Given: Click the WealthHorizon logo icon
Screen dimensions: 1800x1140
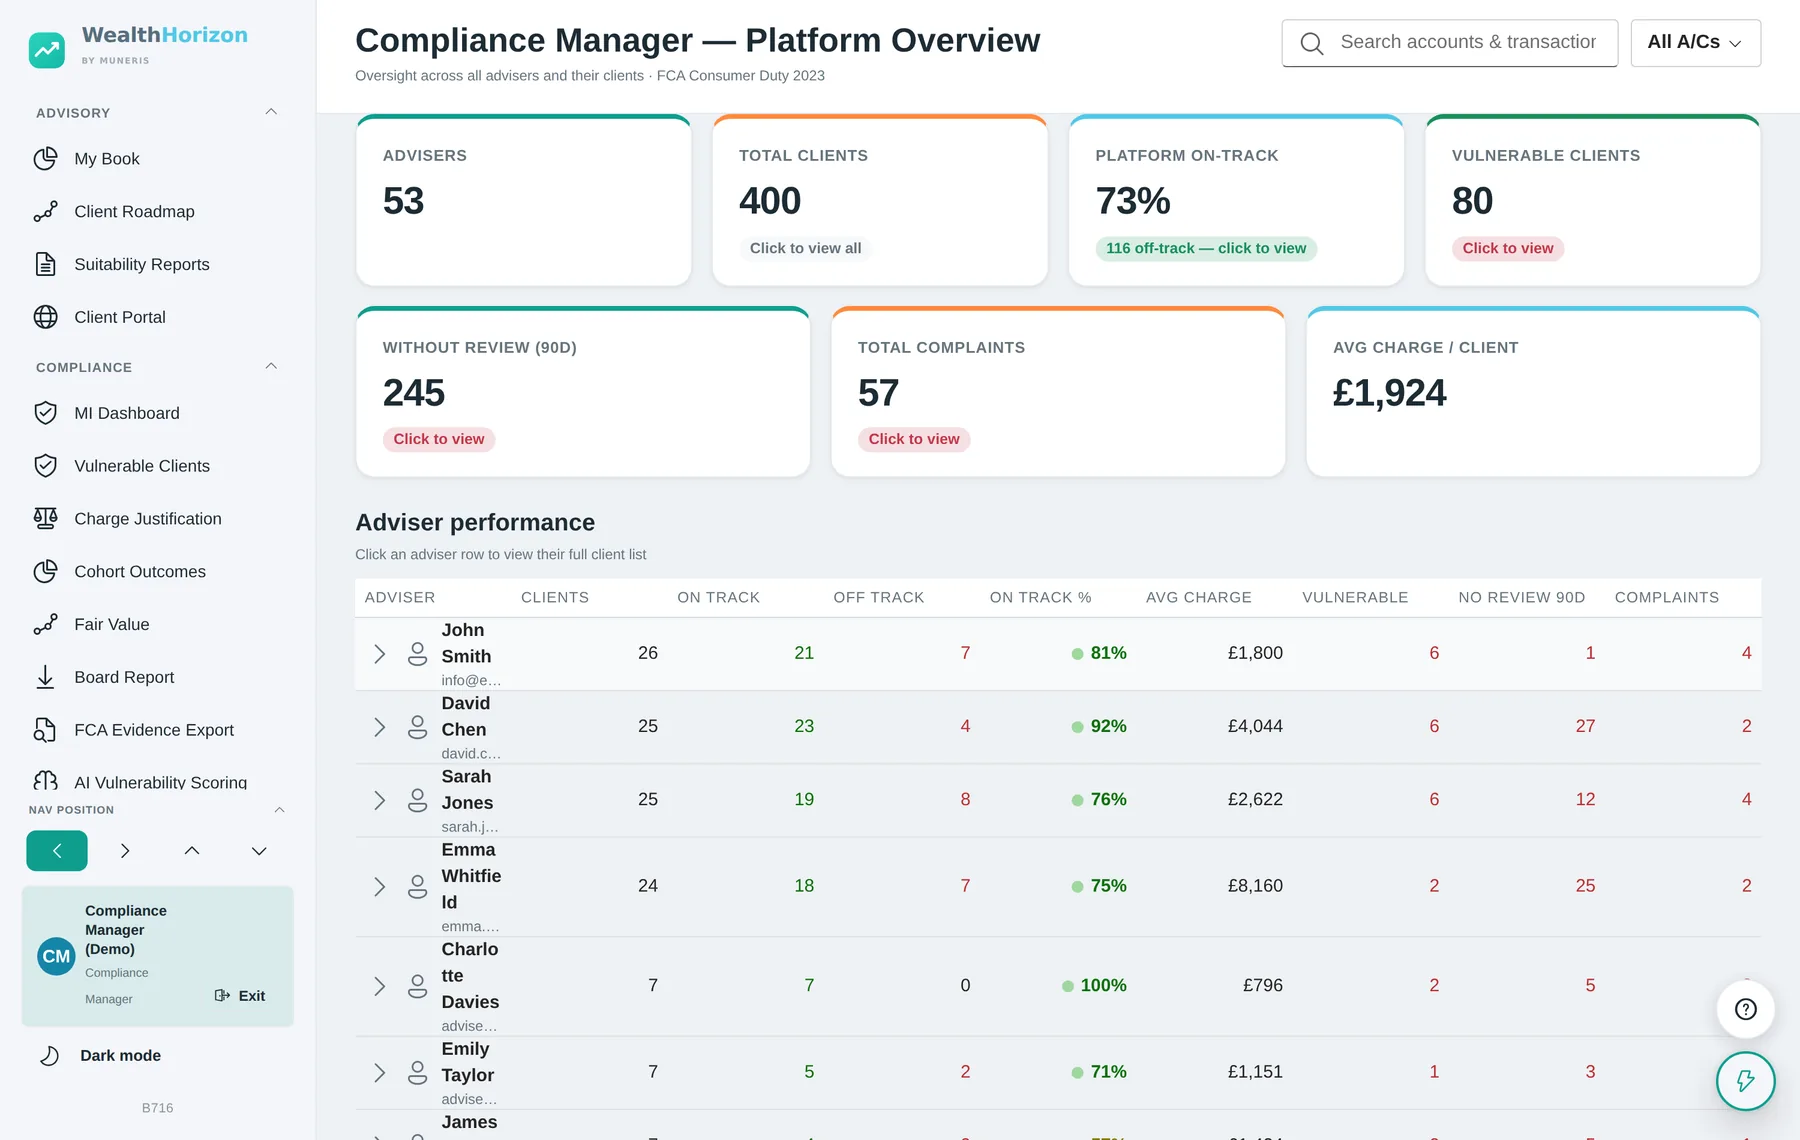Looking at the screenshot, I should pyautogui.click(x=47, y=49).
